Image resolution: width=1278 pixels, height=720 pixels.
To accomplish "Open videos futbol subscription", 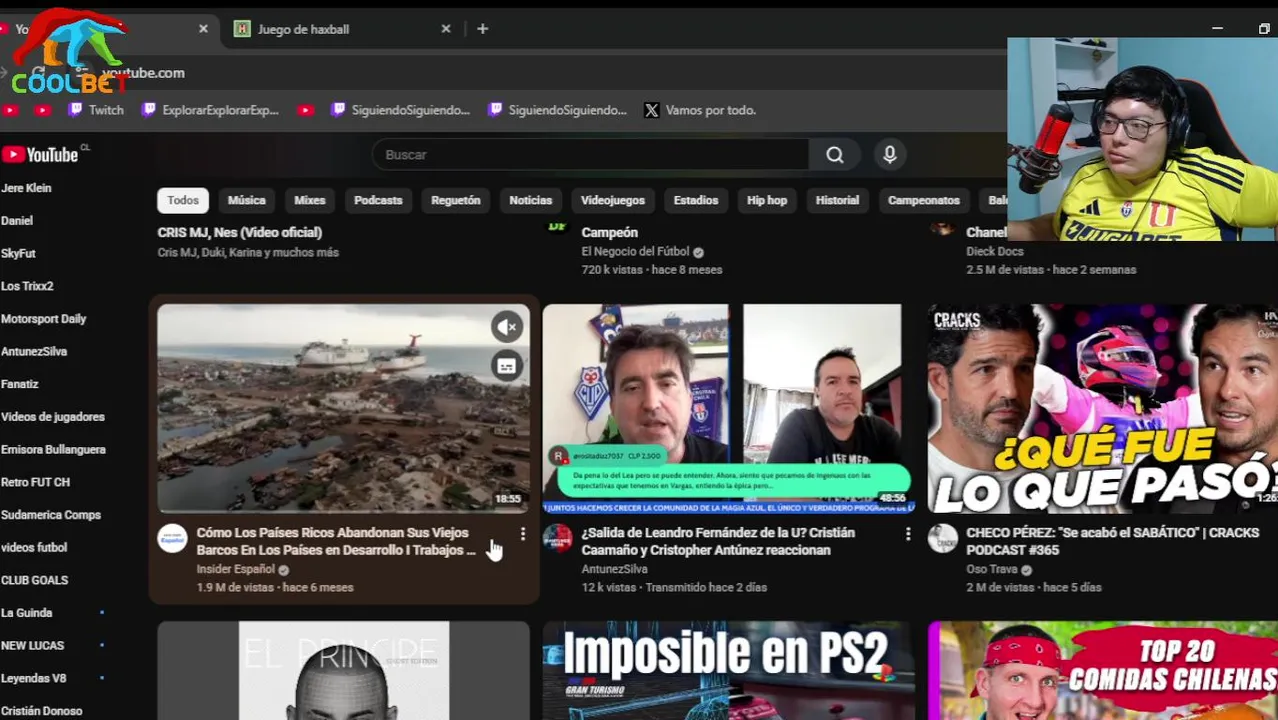I will coord(34,548).
